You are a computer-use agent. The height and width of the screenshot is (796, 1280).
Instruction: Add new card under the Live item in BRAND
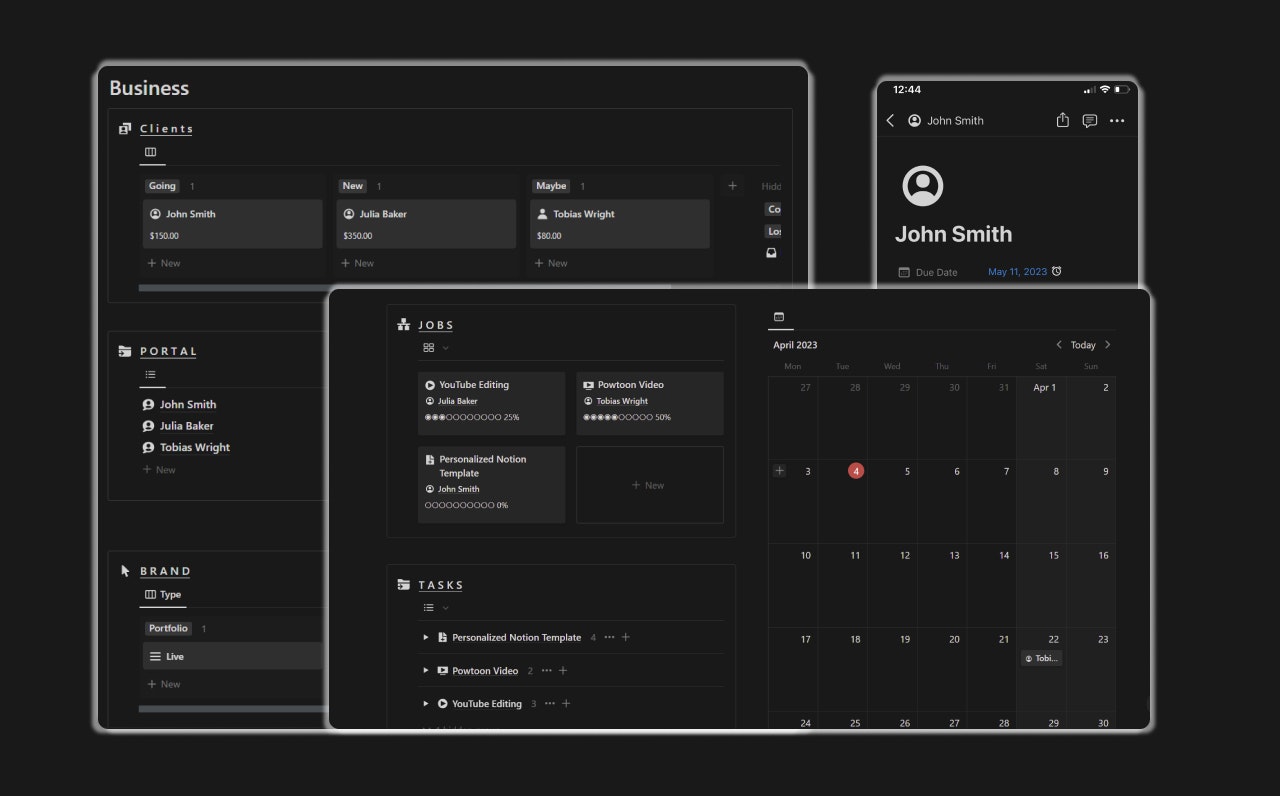164,684
